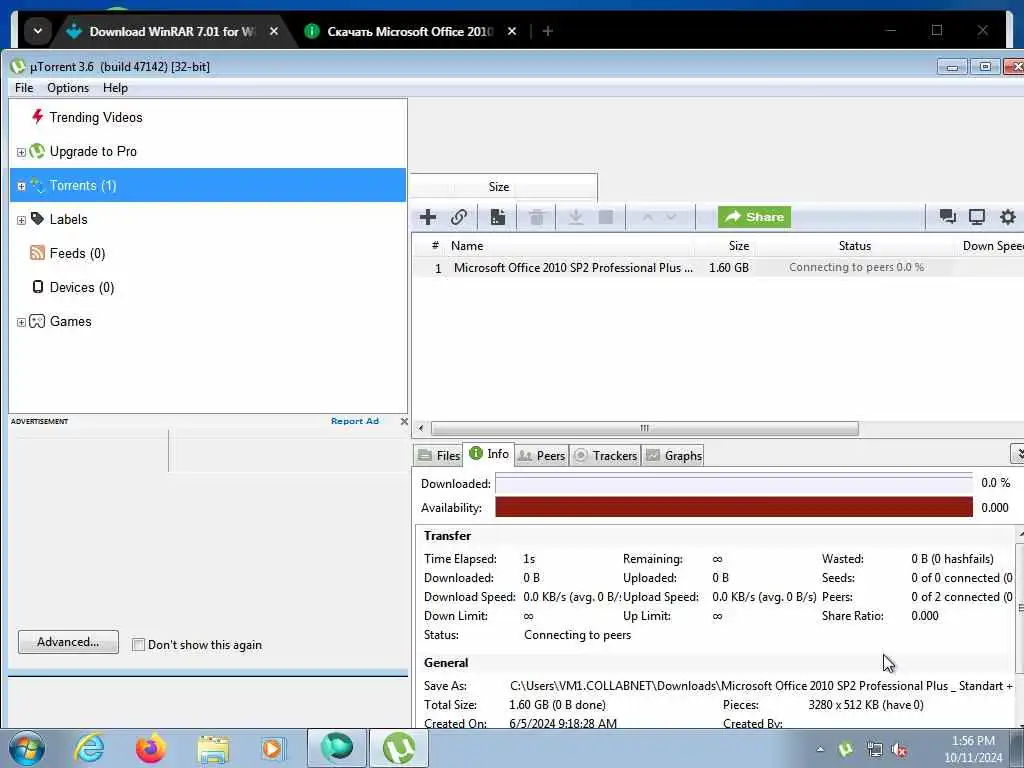Click the network tray icon
Viewport: 1024px width, 768px height.
tap(874, 750)
